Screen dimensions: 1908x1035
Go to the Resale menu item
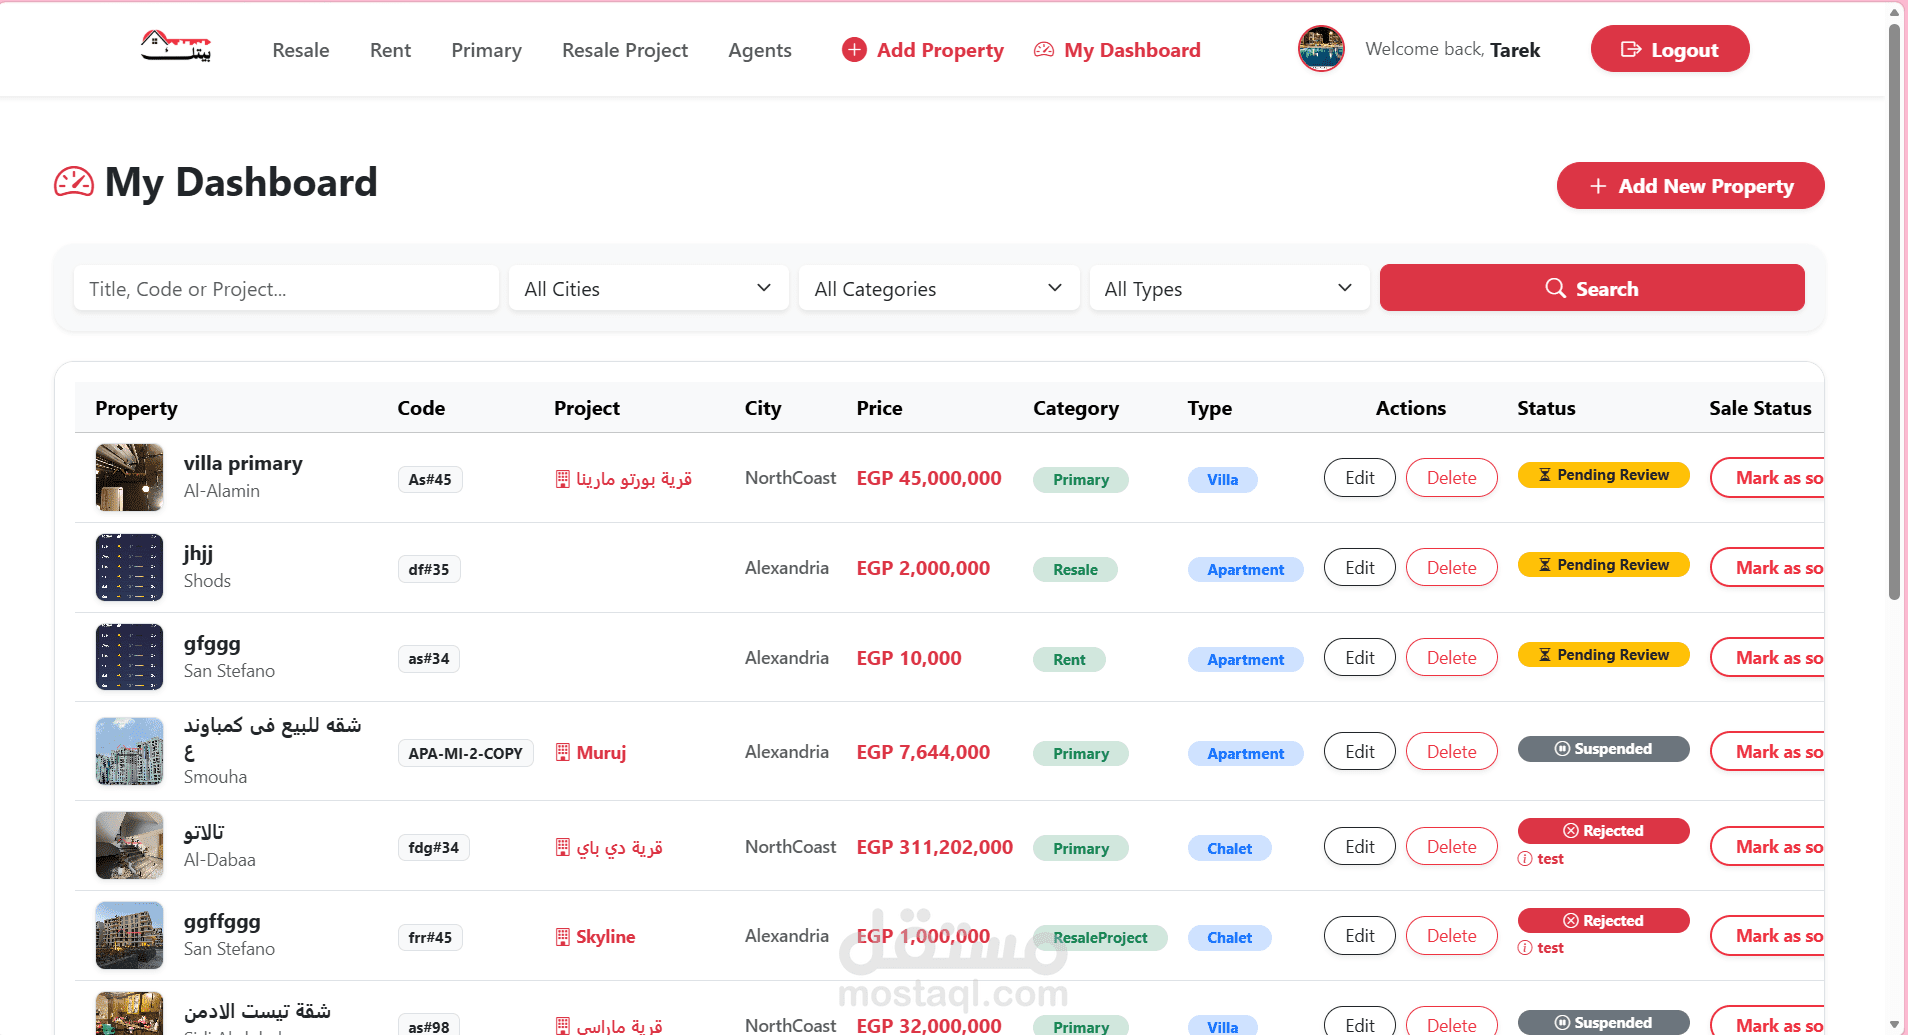click(x=301, y=50)
